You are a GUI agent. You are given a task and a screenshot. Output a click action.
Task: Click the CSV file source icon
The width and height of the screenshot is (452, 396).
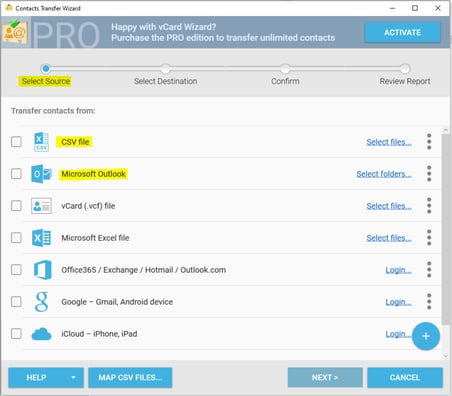41,142
